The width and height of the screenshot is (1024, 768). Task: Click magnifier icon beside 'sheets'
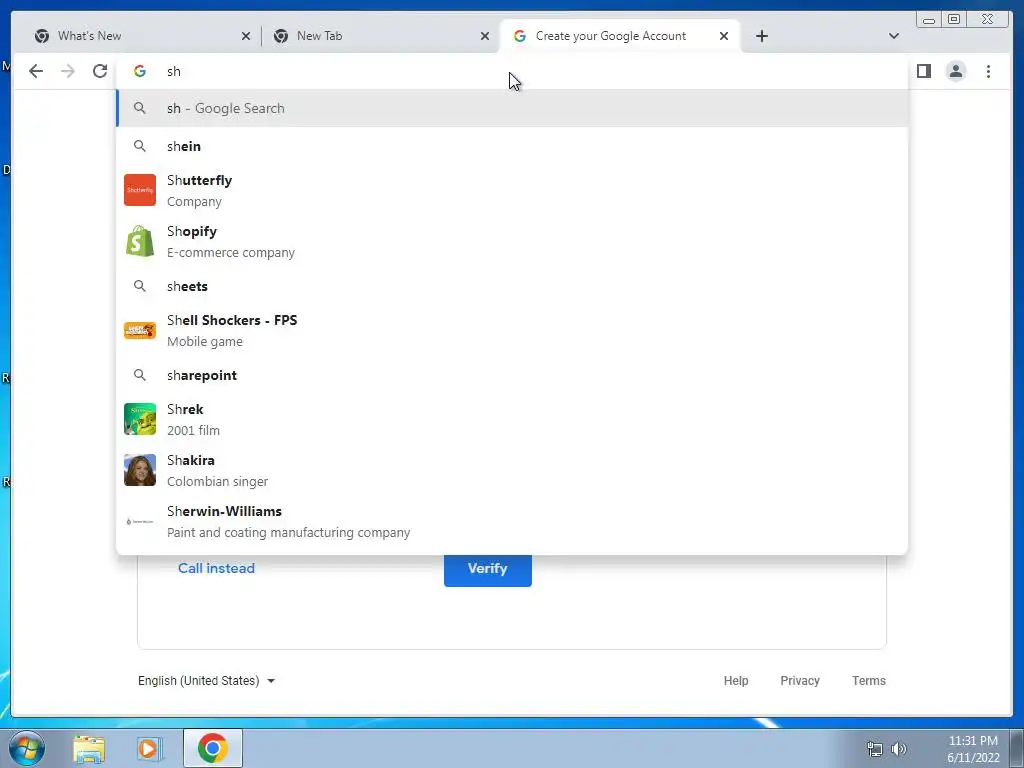tap(140, 285)
